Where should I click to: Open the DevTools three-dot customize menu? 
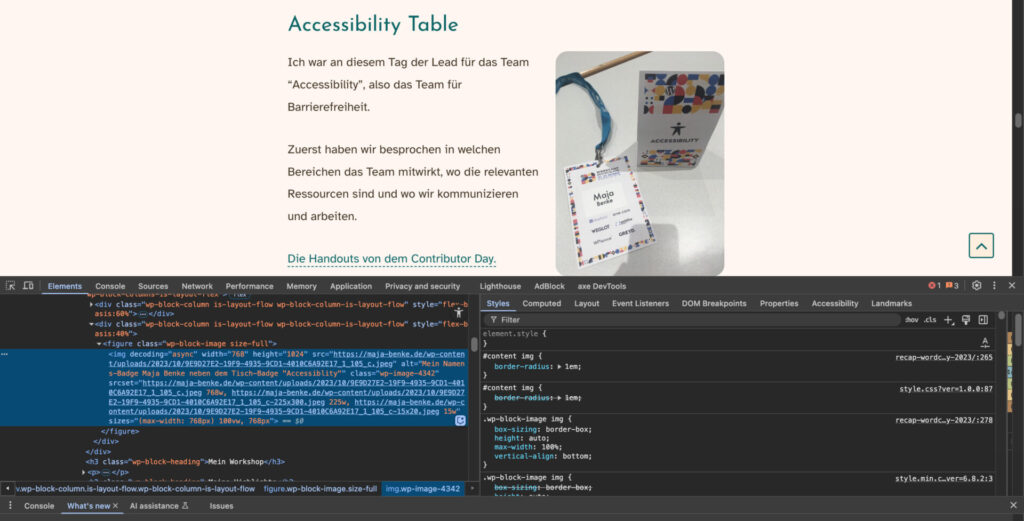pyautogui.click(x=994, y=286)
